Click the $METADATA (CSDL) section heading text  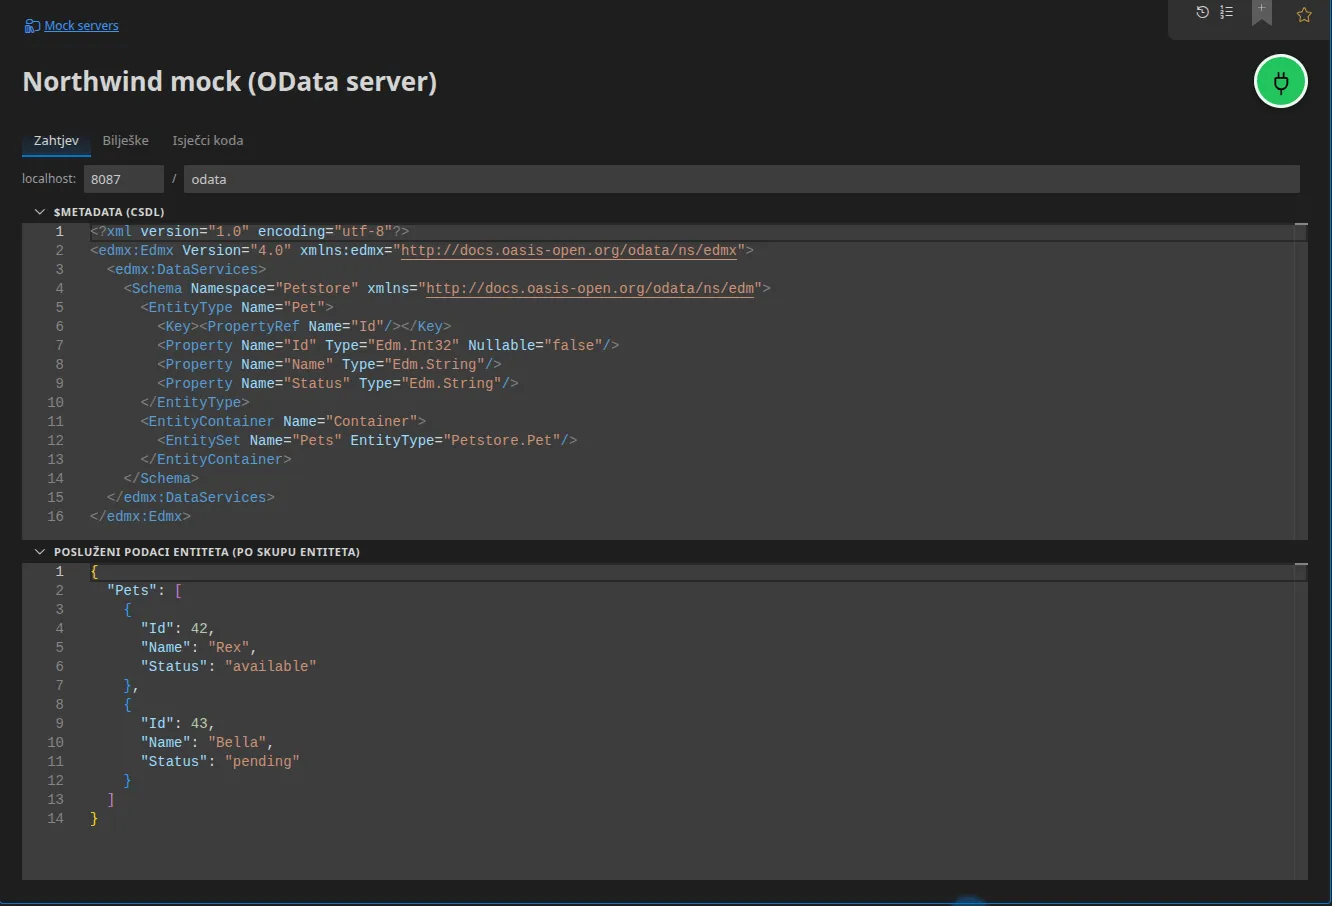[109, 212]
